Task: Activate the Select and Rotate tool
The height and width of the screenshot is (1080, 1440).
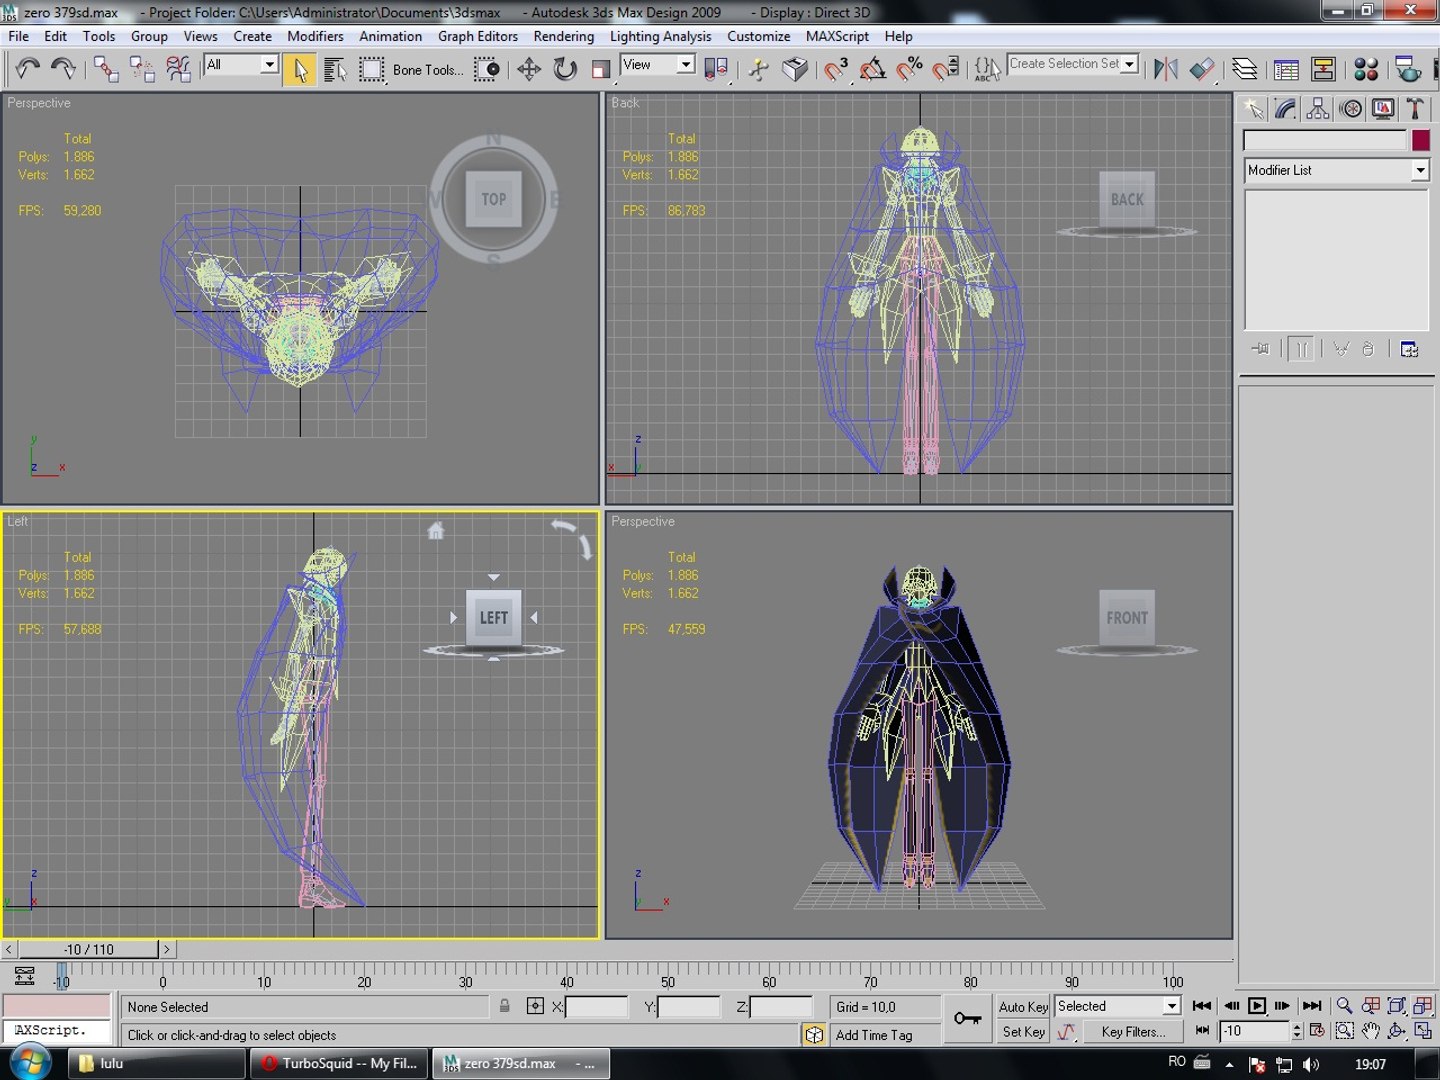Action: click(x=565, y=69)
